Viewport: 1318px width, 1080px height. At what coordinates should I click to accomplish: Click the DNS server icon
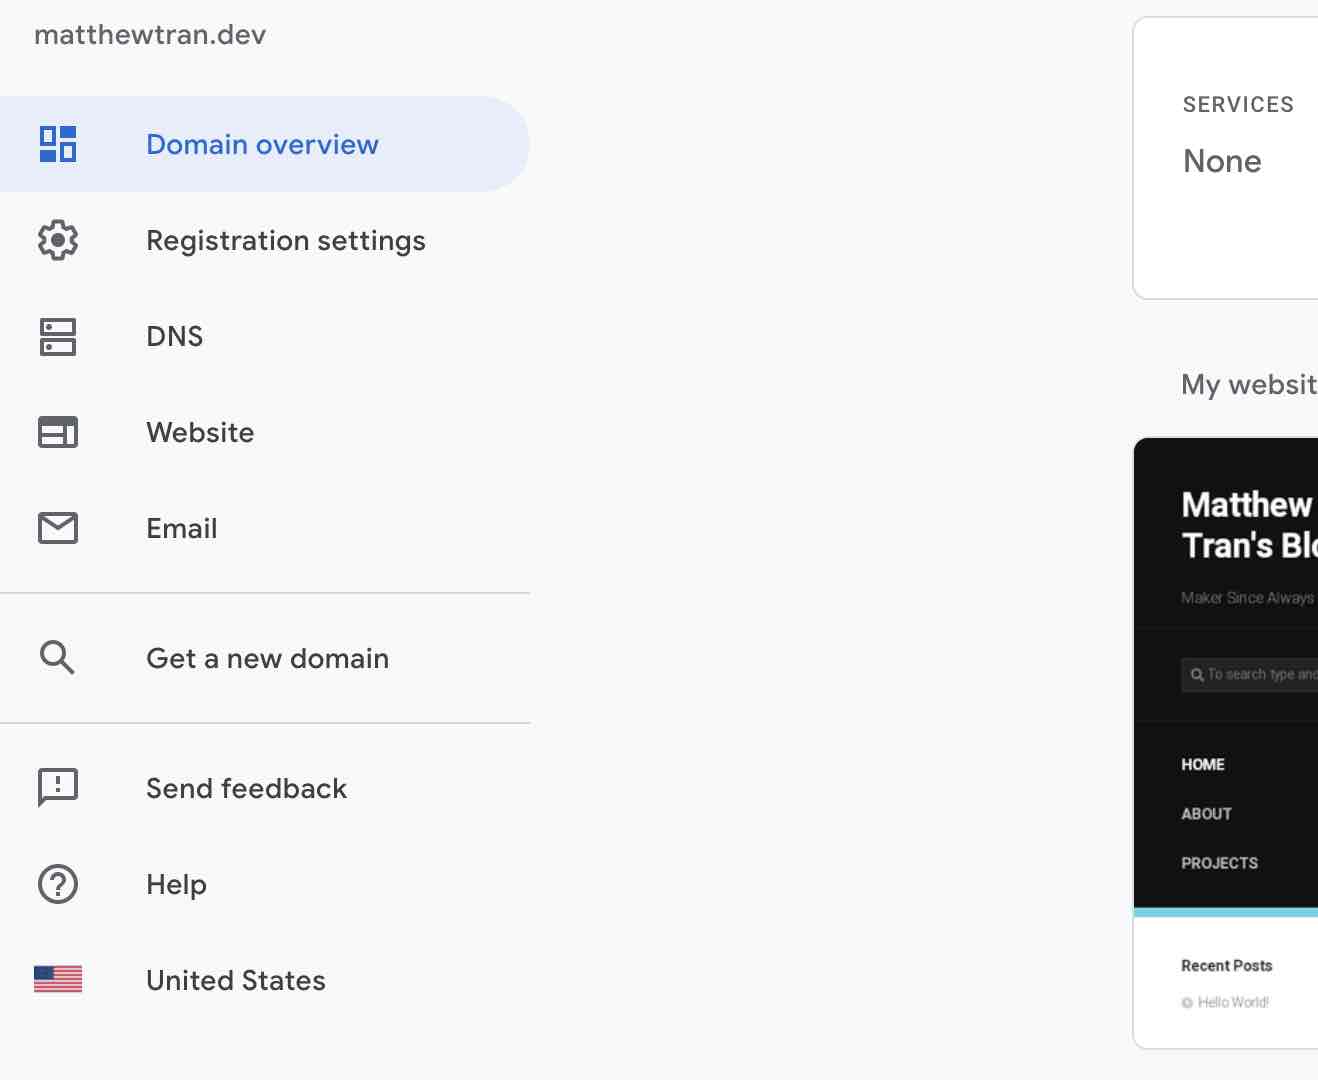point(58,336)
